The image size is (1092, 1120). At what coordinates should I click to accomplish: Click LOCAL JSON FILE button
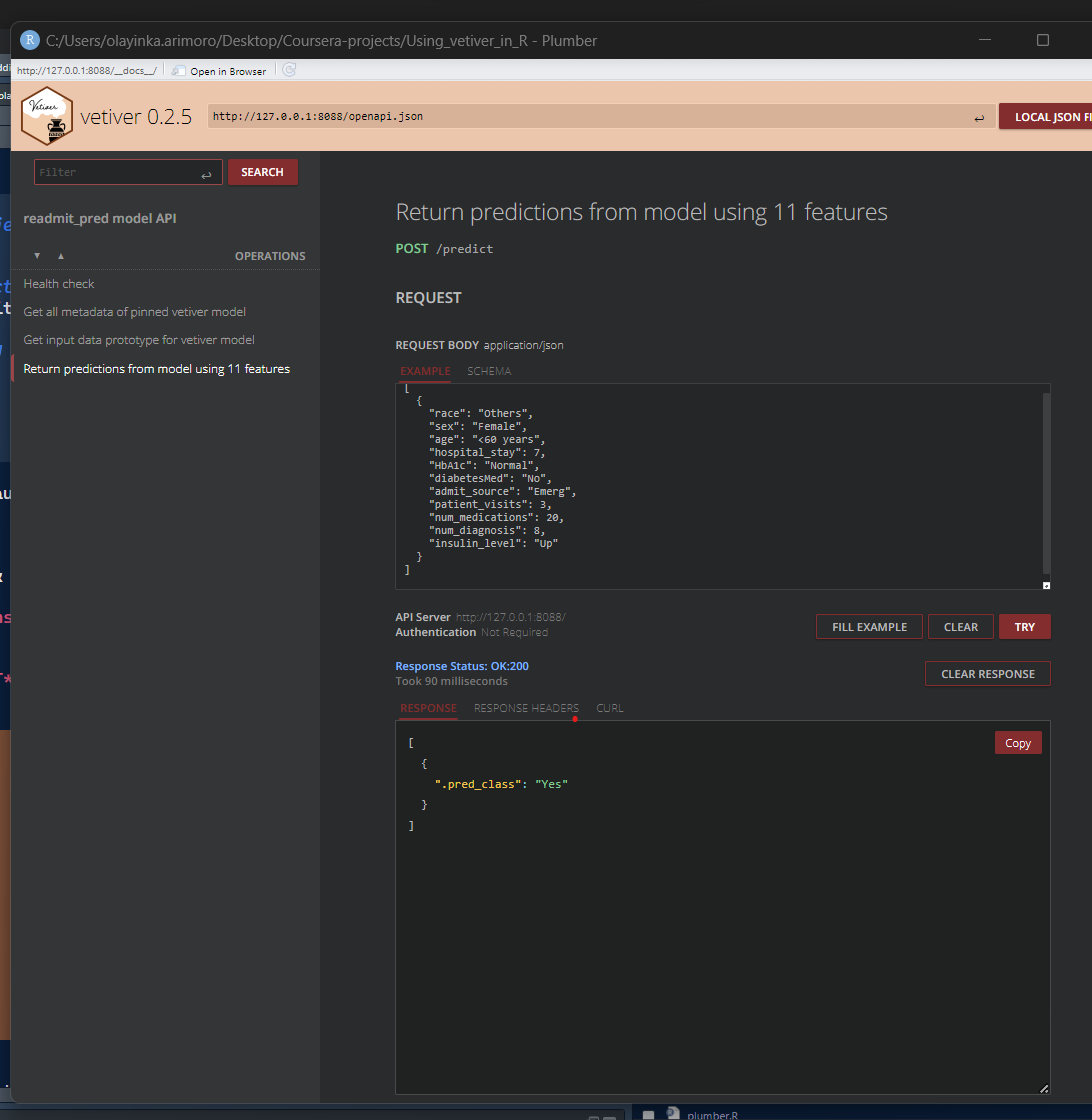click(1046, 116)
